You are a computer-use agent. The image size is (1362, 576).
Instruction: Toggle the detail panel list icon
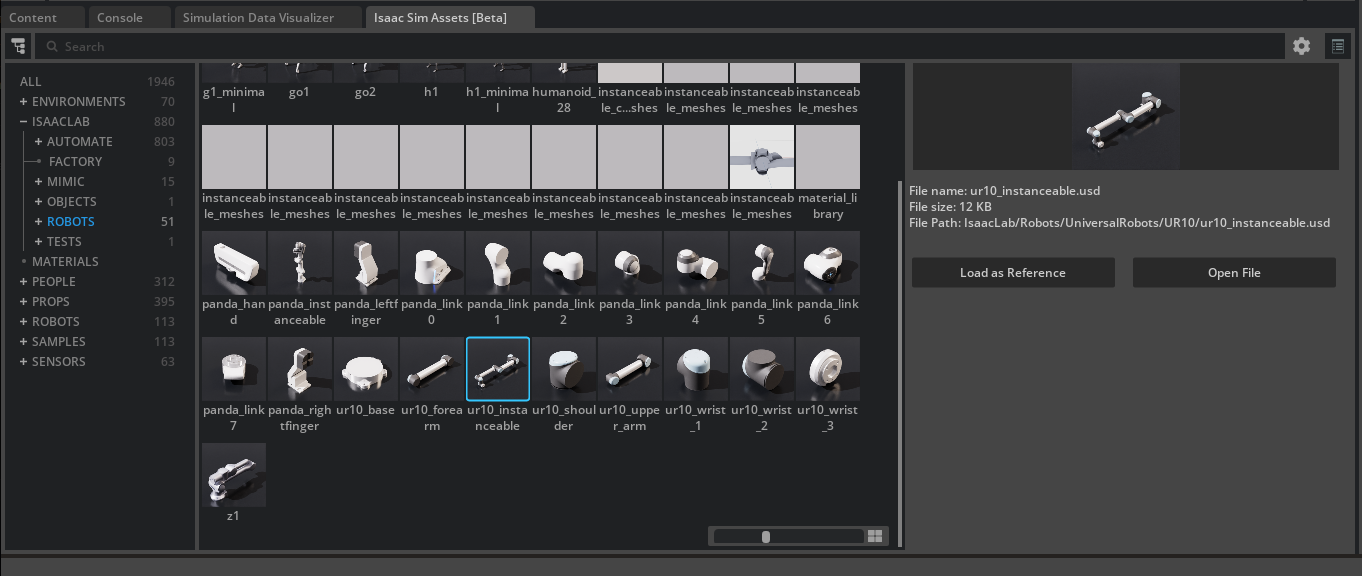[1337, 46]
